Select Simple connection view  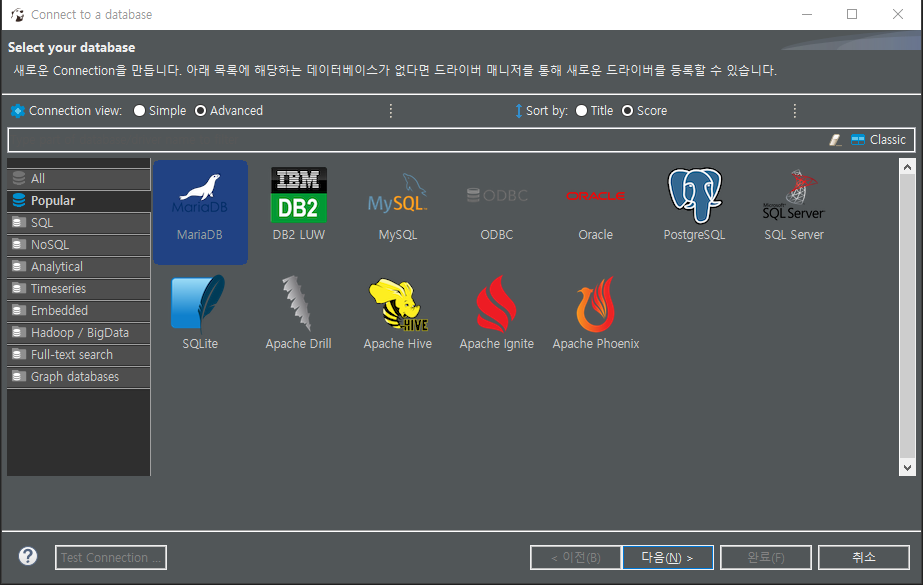coord(160,111)
